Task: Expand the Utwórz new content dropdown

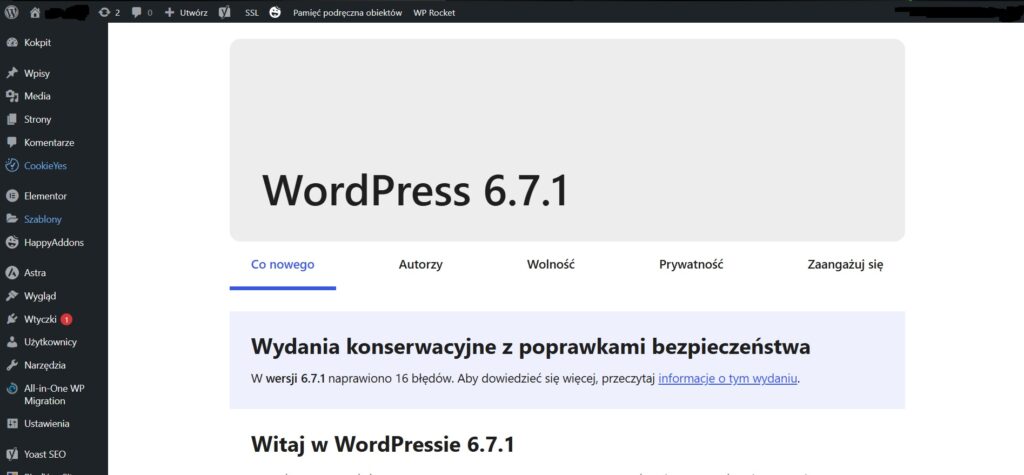Action: point(186,12)
